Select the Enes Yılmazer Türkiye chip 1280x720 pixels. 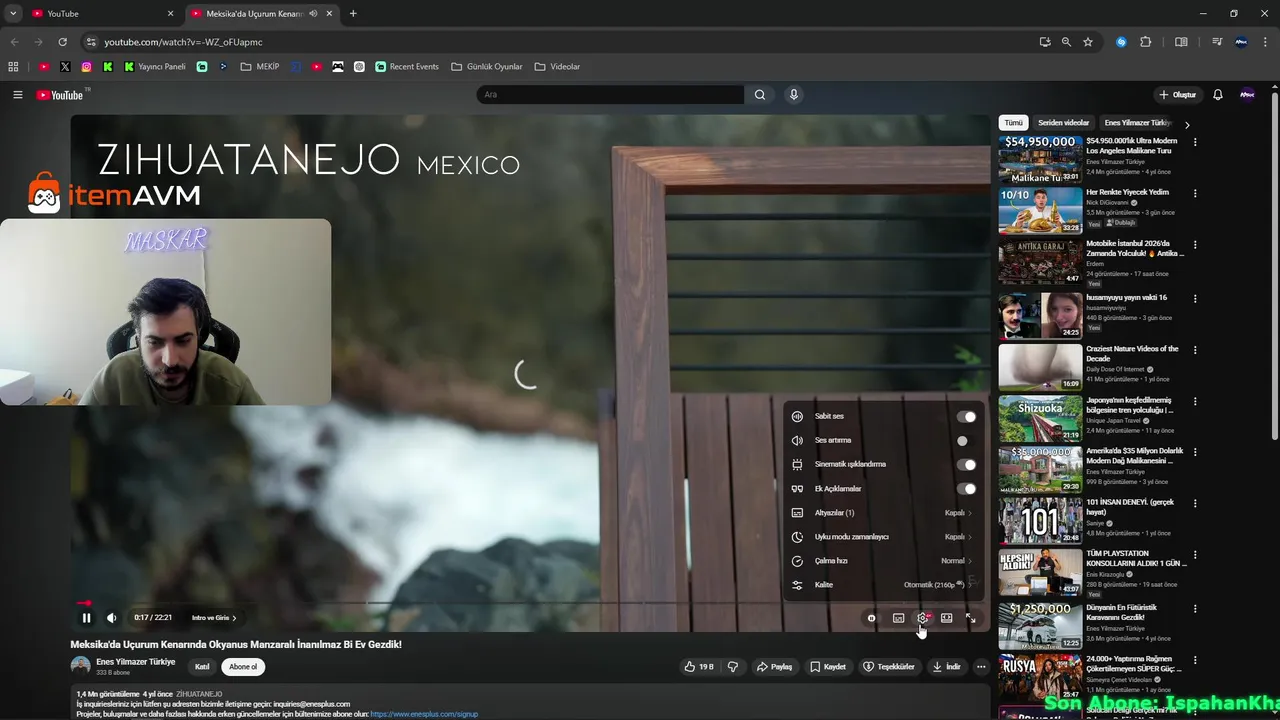1137,123
